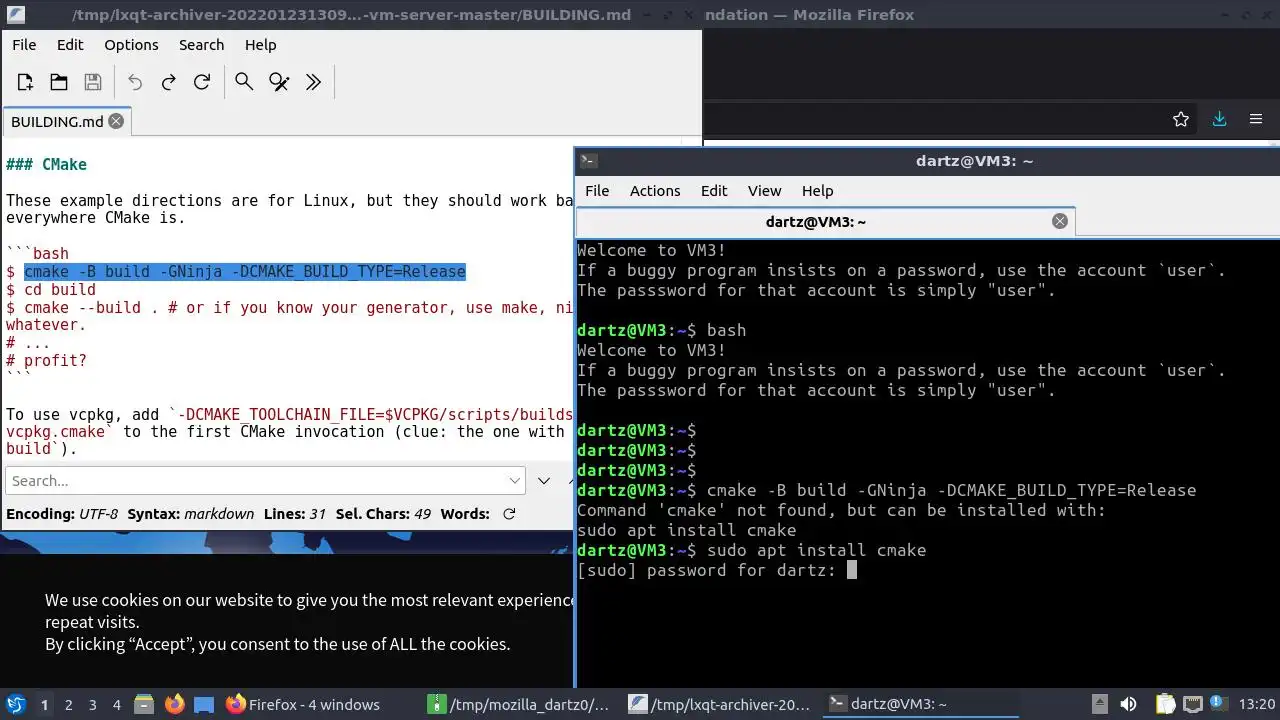Switch to virtual desktop 3
This screenshot has width=1280, height=720.
point(92,704)
